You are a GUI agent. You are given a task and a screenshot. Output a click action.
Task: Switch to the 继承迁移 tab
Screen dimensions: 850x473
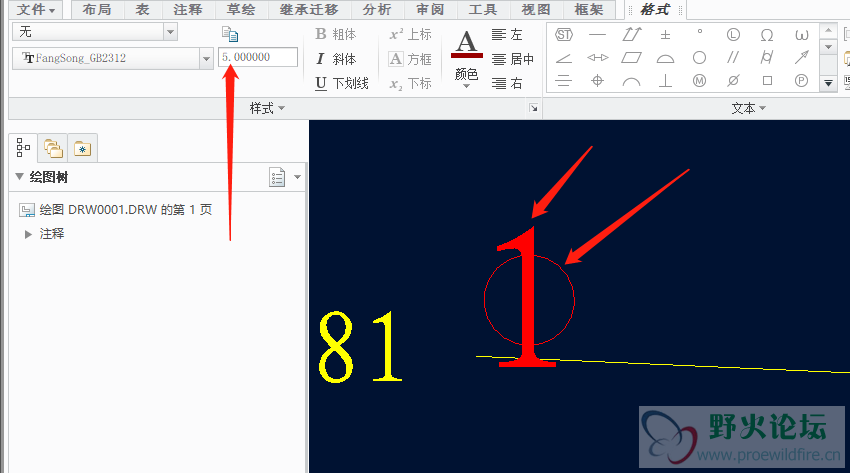(x=309, y=10)
